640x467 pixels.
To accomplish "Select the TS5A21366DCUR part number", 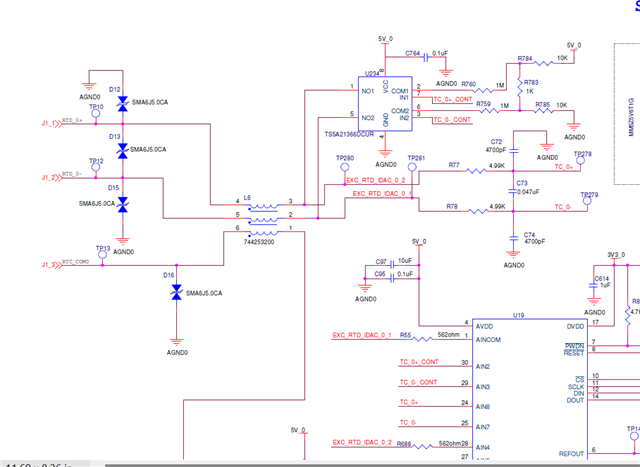I will pyautogui.click(x=349, y=134).
